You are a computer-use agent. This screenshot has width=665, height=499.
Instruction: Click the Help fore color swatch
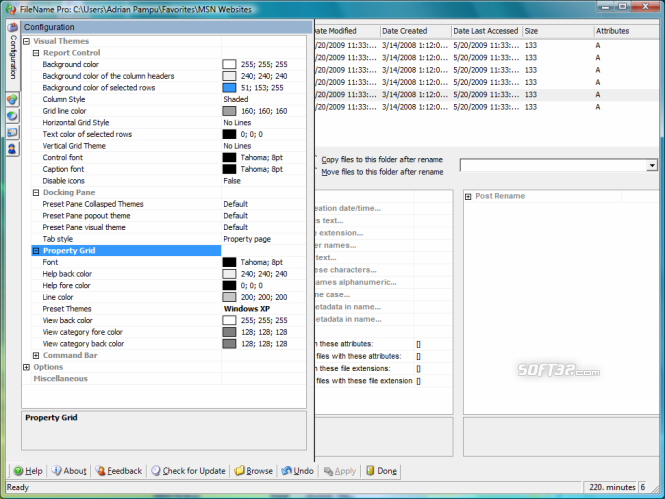[229, 286]
